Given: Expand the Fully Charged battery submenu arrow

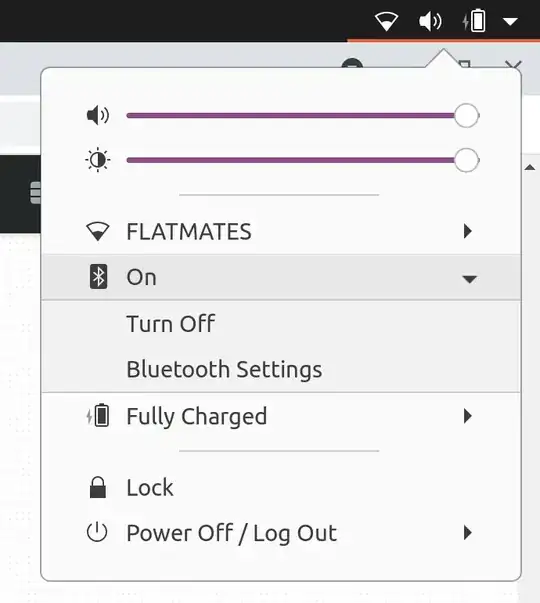Looking at the screenshot, I should click(x=468, y=416).
